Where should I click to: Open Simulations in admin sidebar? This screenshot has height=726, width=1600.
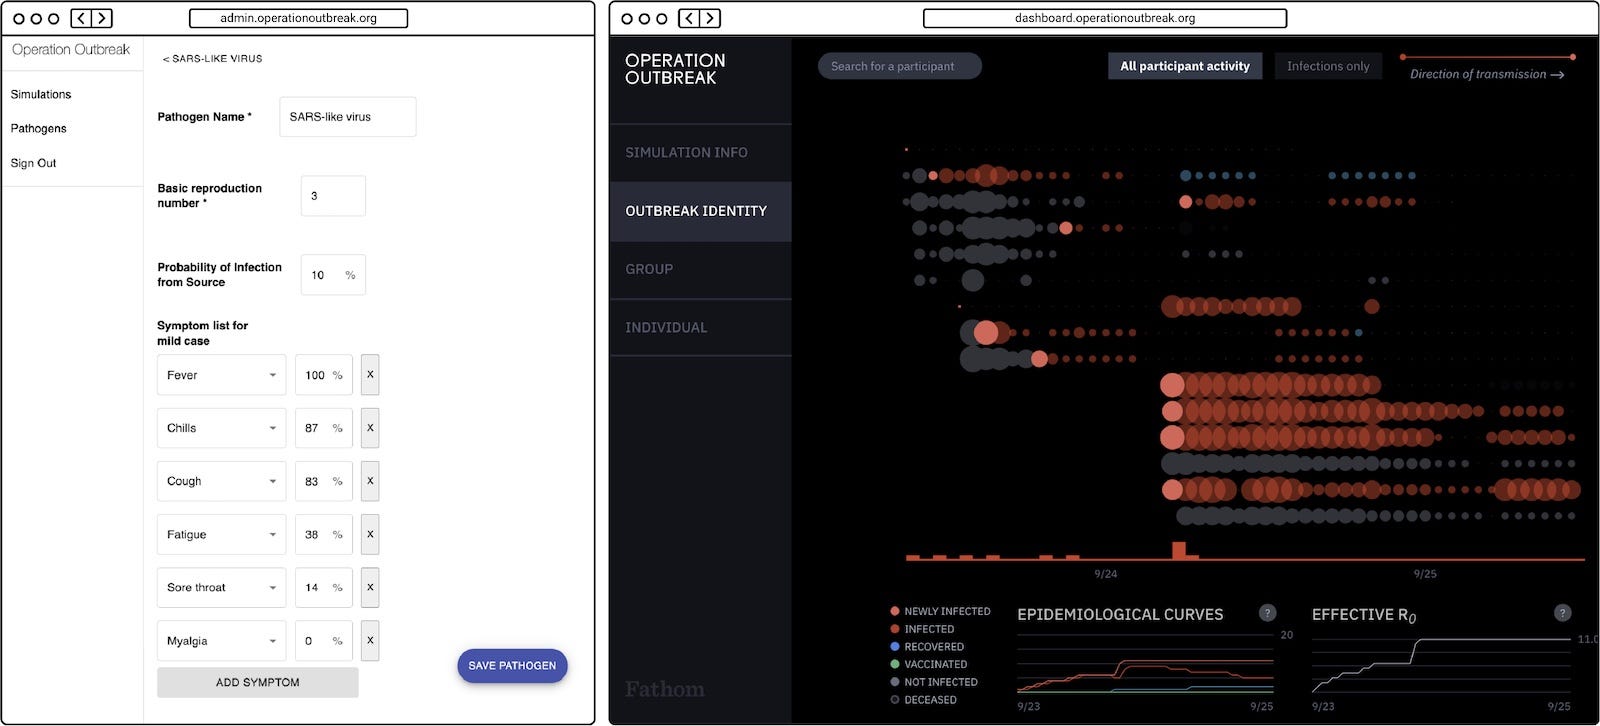pyautogui.click(x=41, y=94)
